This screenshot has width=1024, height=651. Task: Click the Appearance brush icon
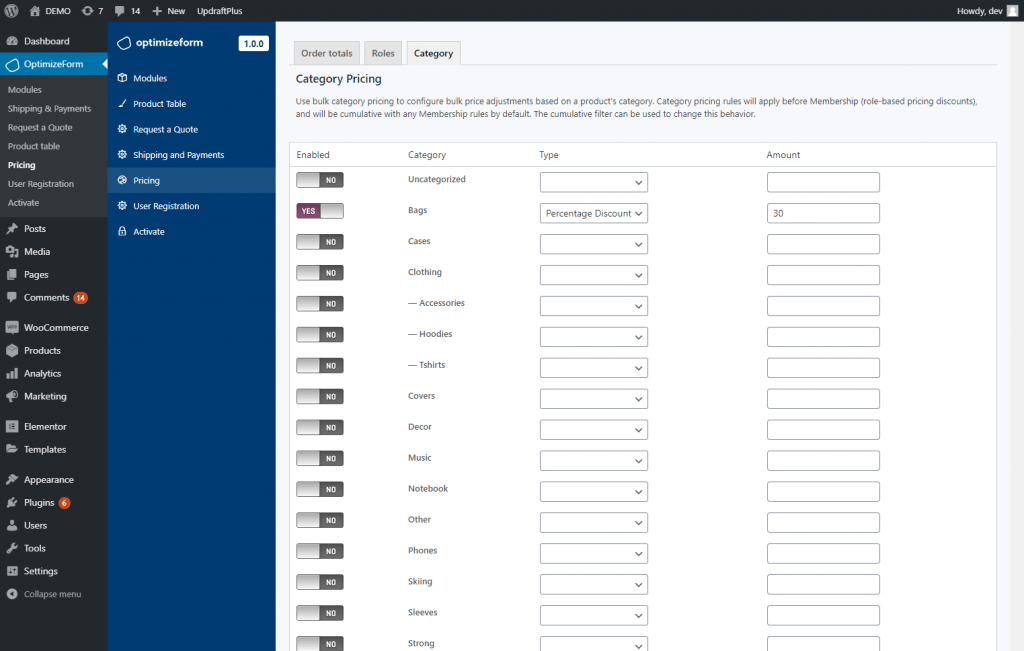point(12,479)
